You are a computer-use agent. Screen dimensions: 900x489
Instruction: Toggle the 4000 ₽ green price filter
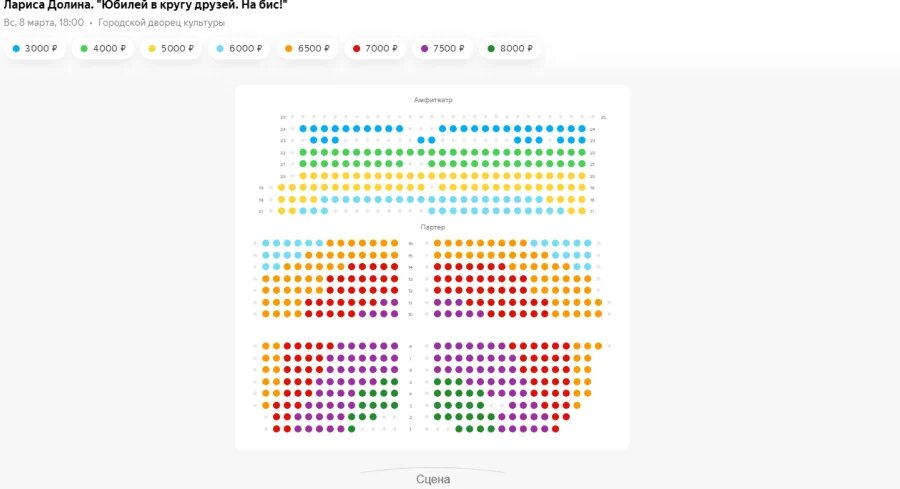(103, 49)
